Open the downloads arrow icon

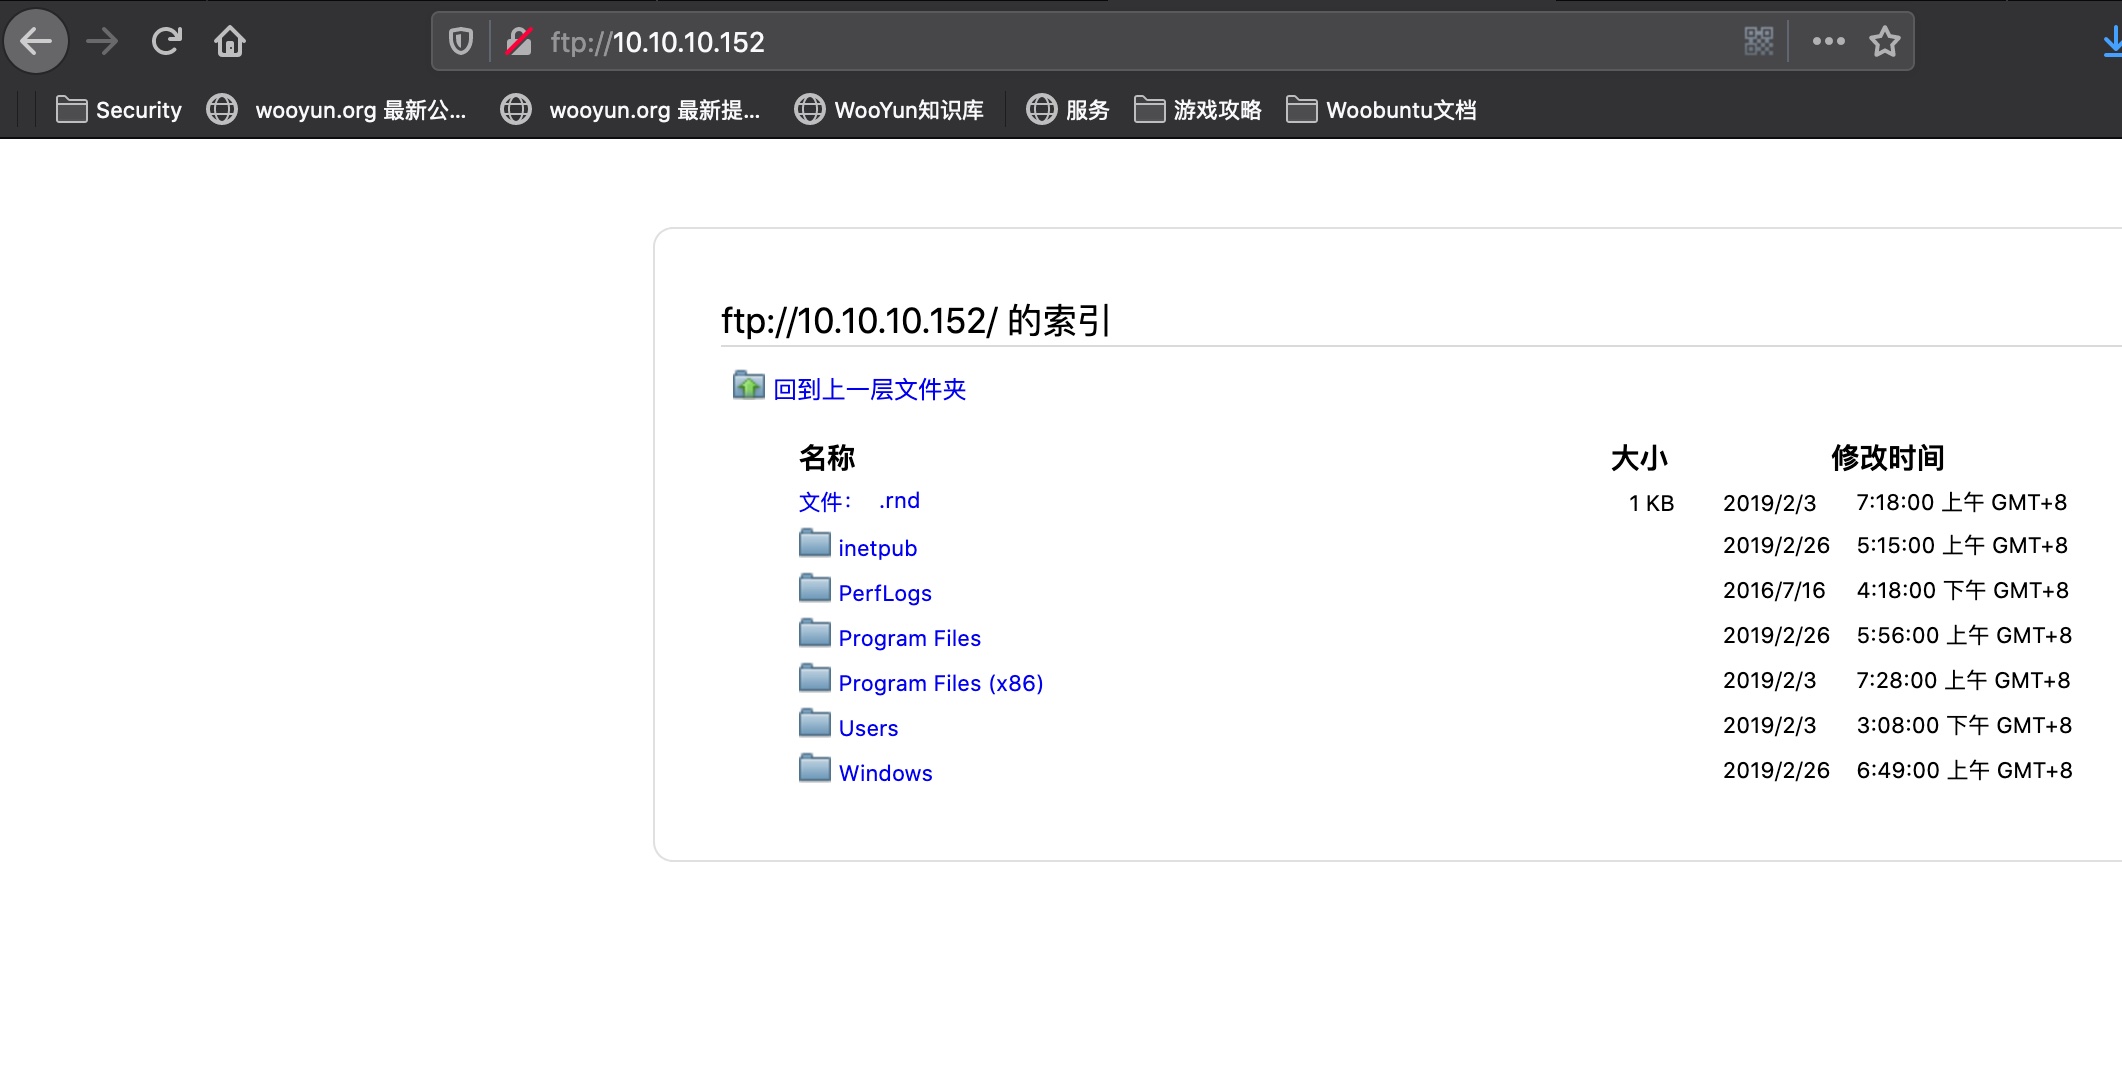pyautogui.click(x=2111, y=42)
